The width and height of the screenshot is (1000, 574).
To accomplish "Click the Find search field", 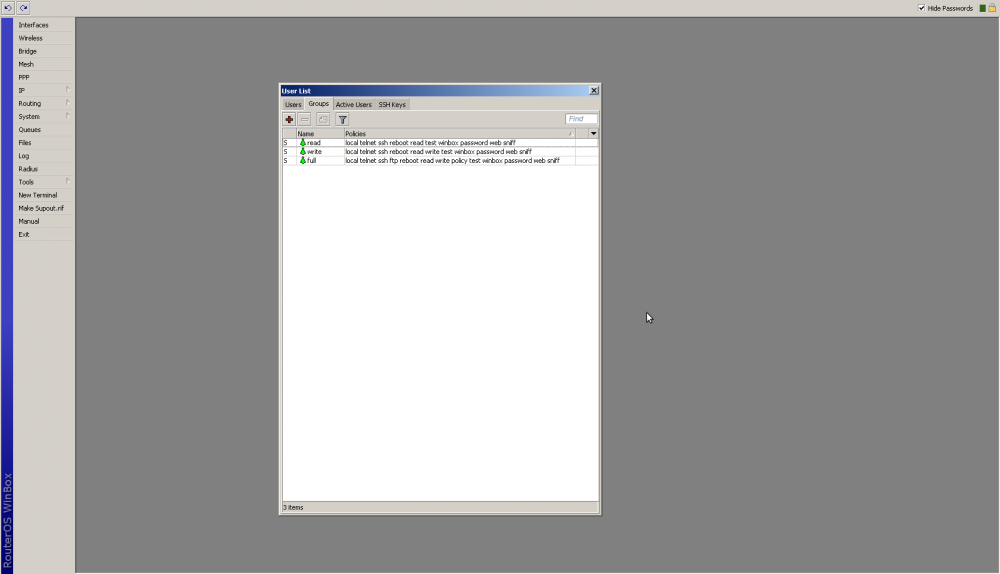I will (581, 119).
